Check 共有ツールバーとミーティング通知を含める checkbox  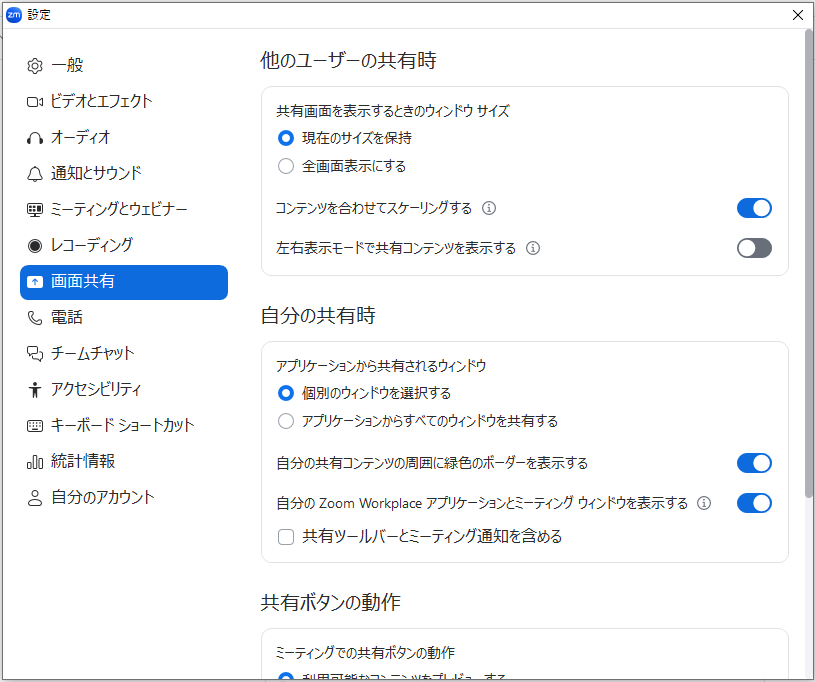[286, 537]
